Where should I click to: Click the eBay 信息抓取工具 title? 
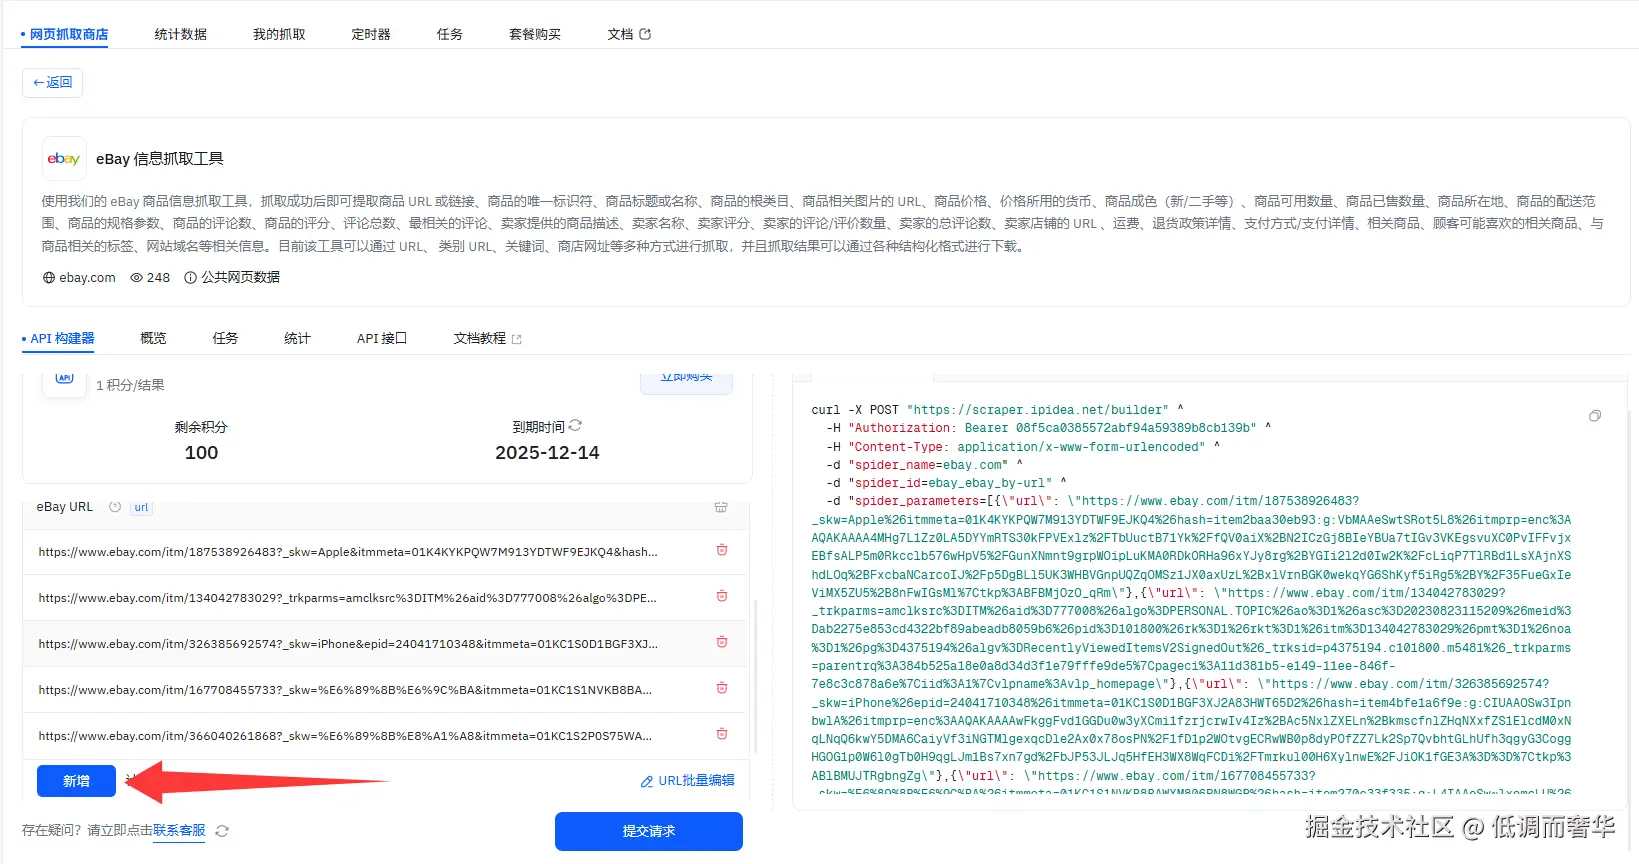[x=160, y=159]
